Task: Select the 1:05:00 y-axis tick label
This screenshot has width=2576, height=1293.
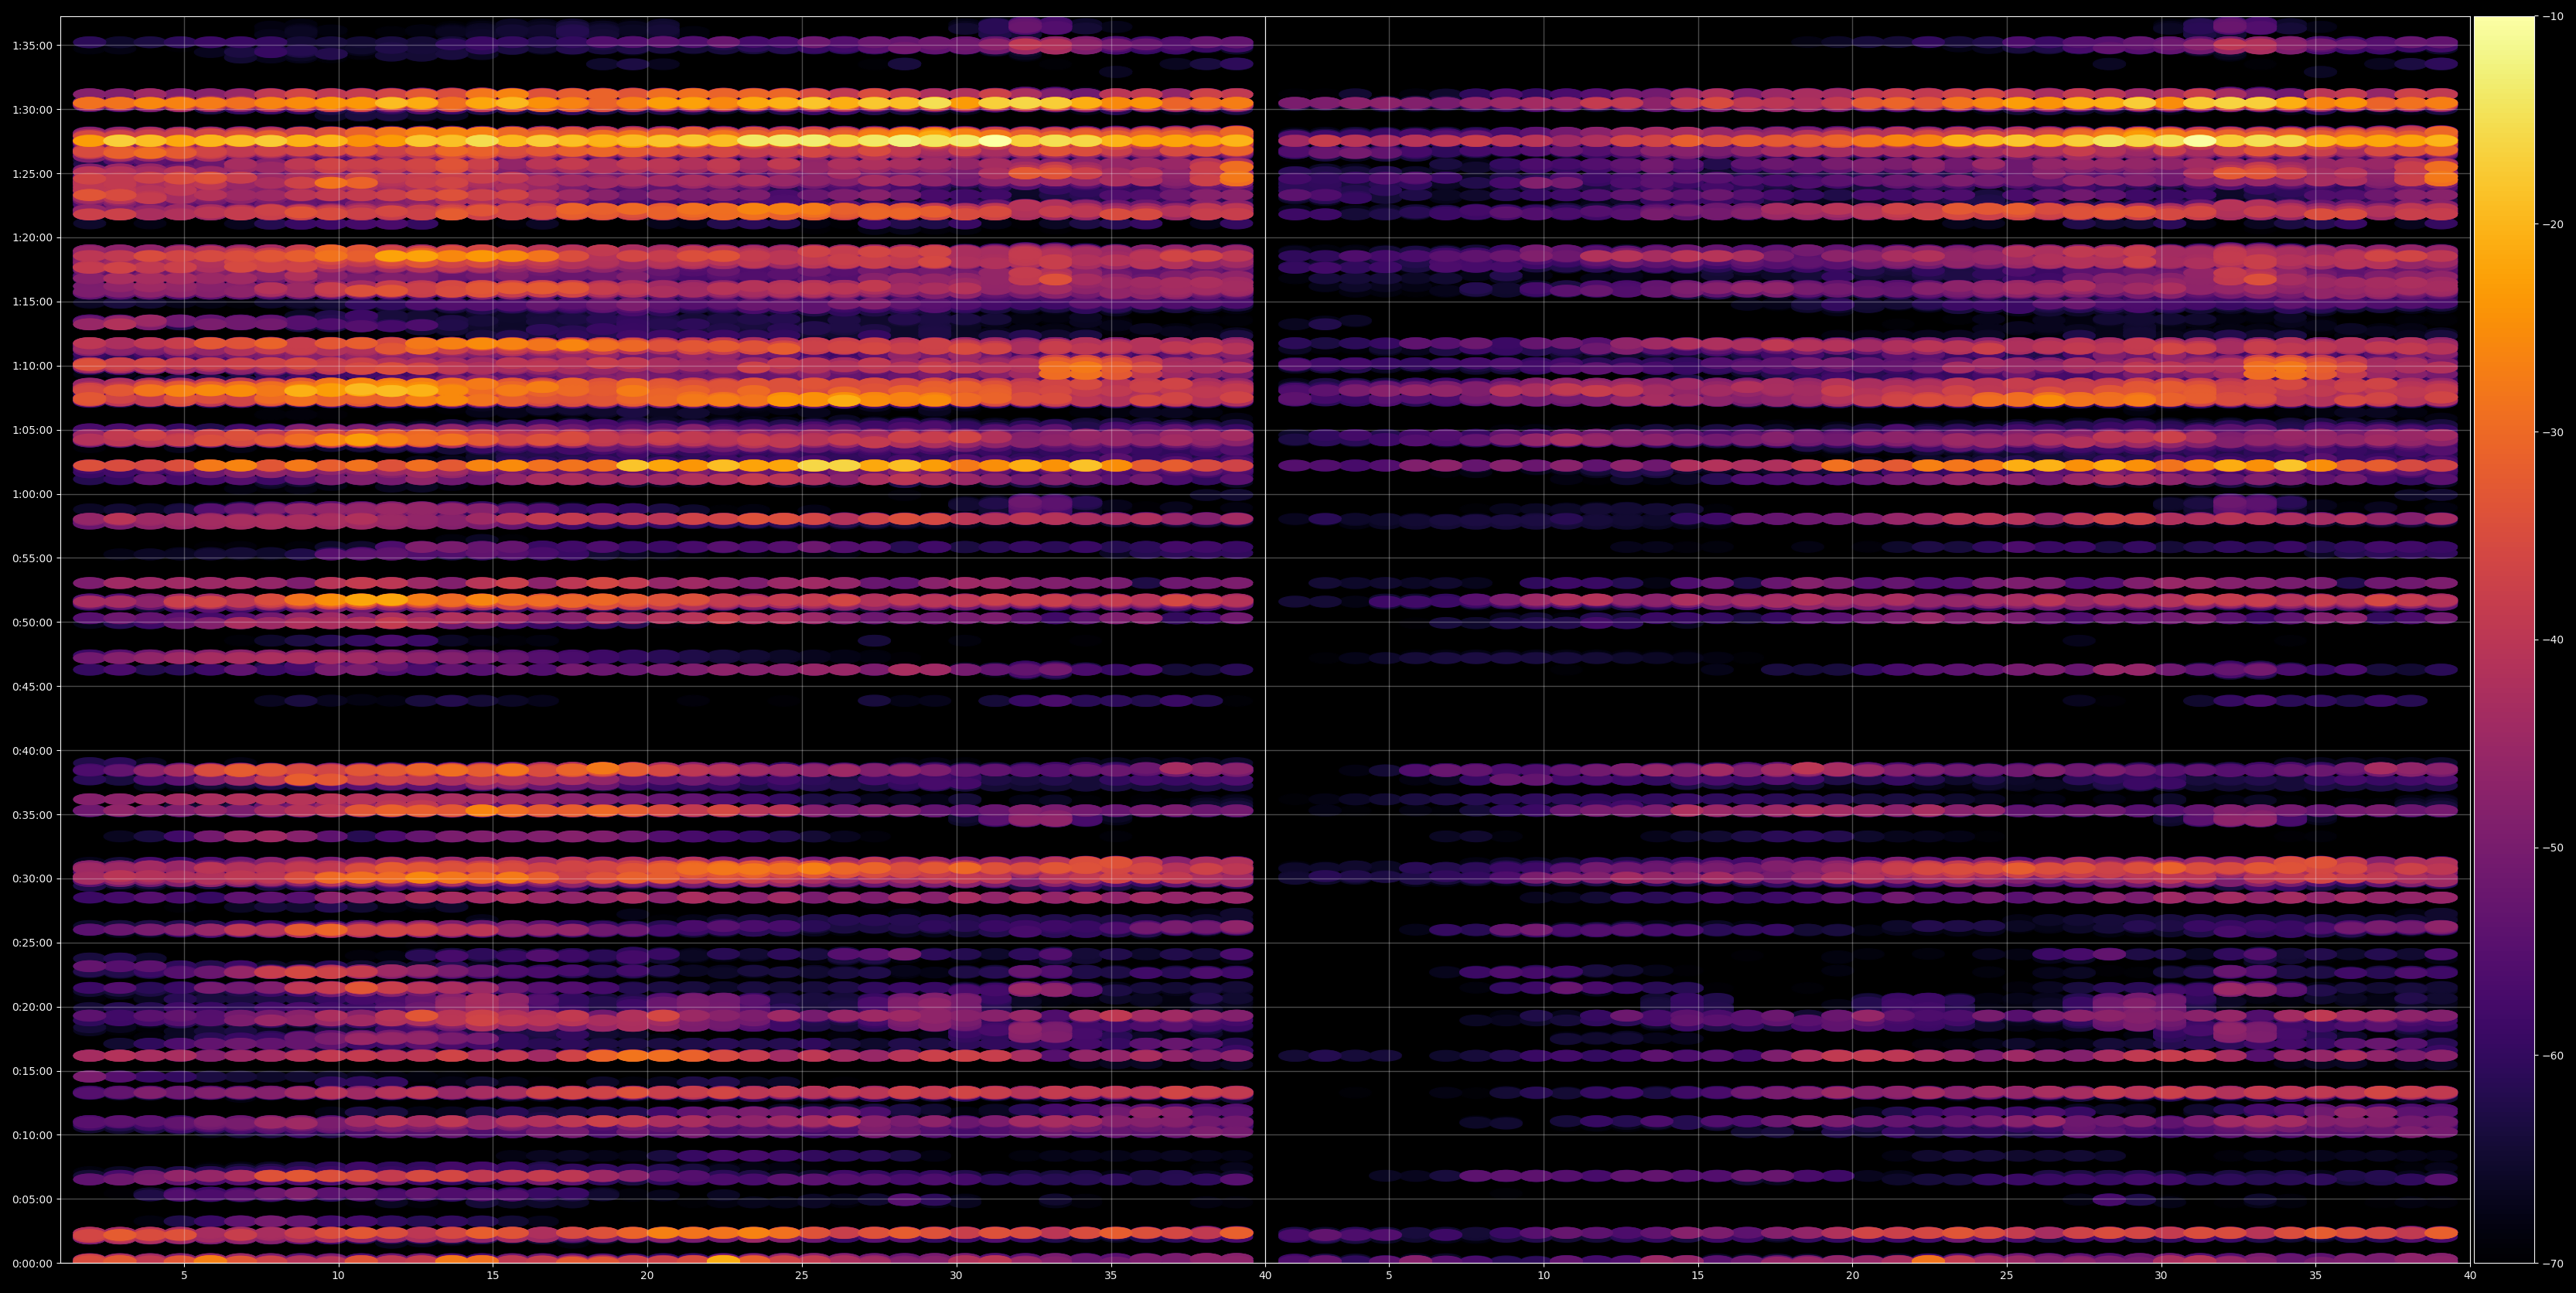Action: (x=32, y=430)
